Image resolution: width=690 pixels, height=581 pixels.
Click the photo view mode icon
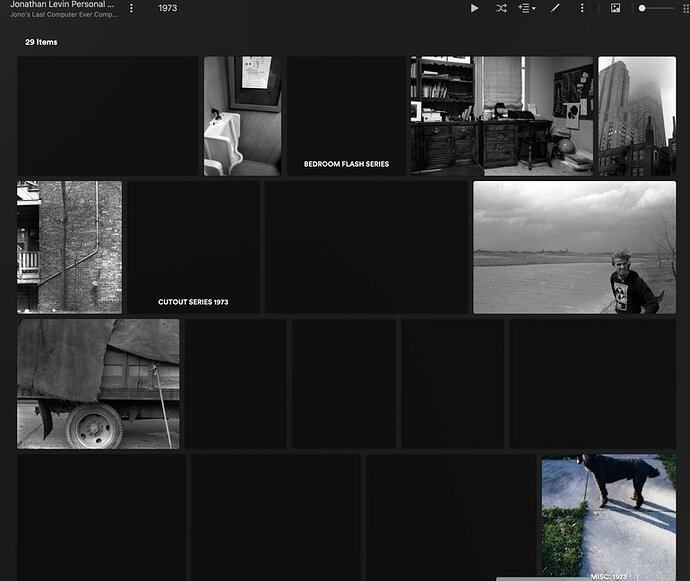pos(615,8)
